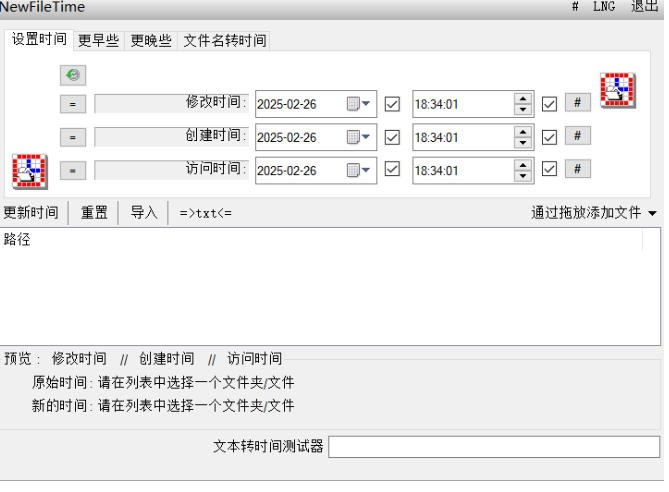Viewport: 669px width, 492px height.
Task: Click the 导入 button
Action: click(144, 213)
